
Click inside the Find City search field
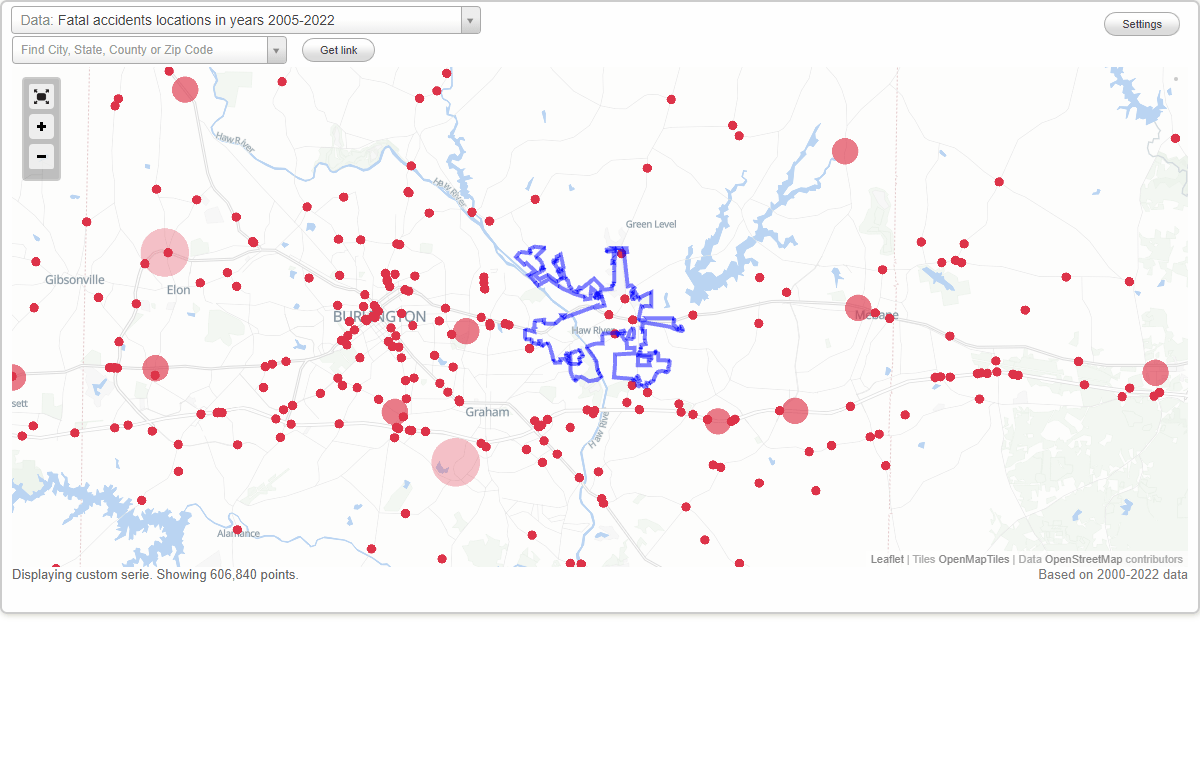pos(140,49)
